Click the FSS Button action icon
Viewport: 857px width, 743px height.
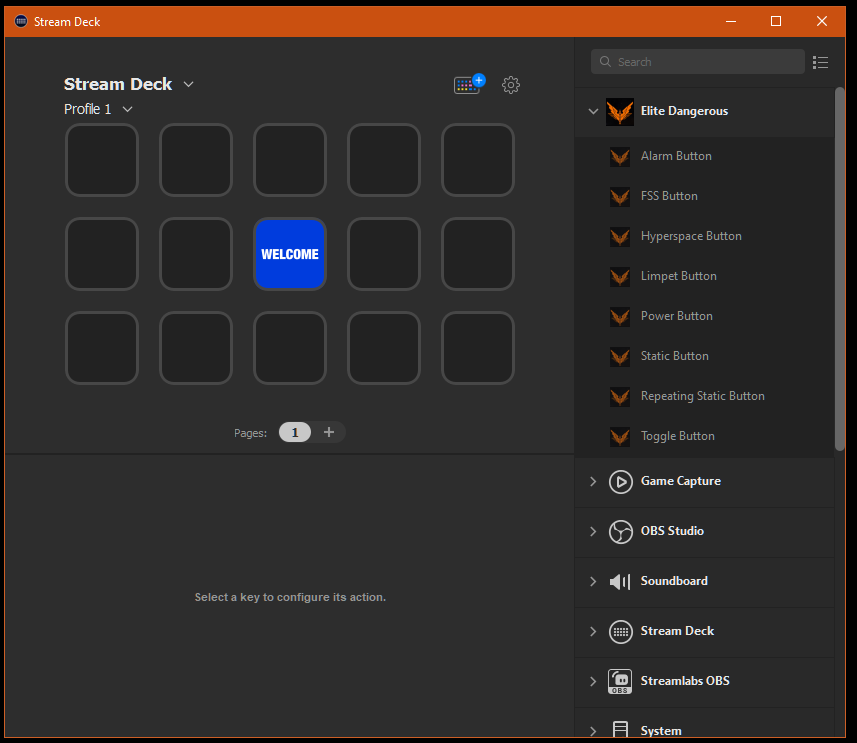[620, 197]
